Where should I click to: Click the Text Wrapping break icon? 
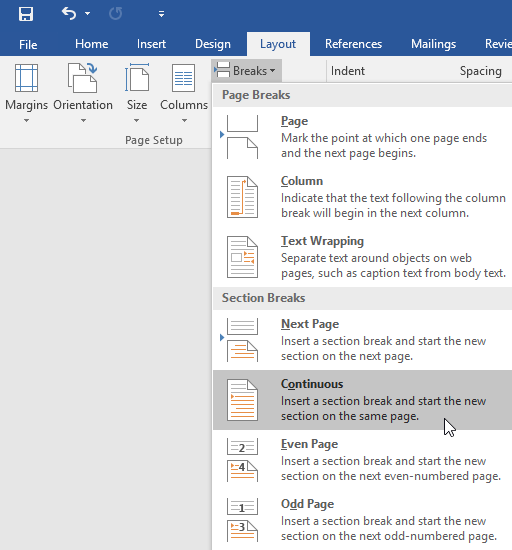242,257
